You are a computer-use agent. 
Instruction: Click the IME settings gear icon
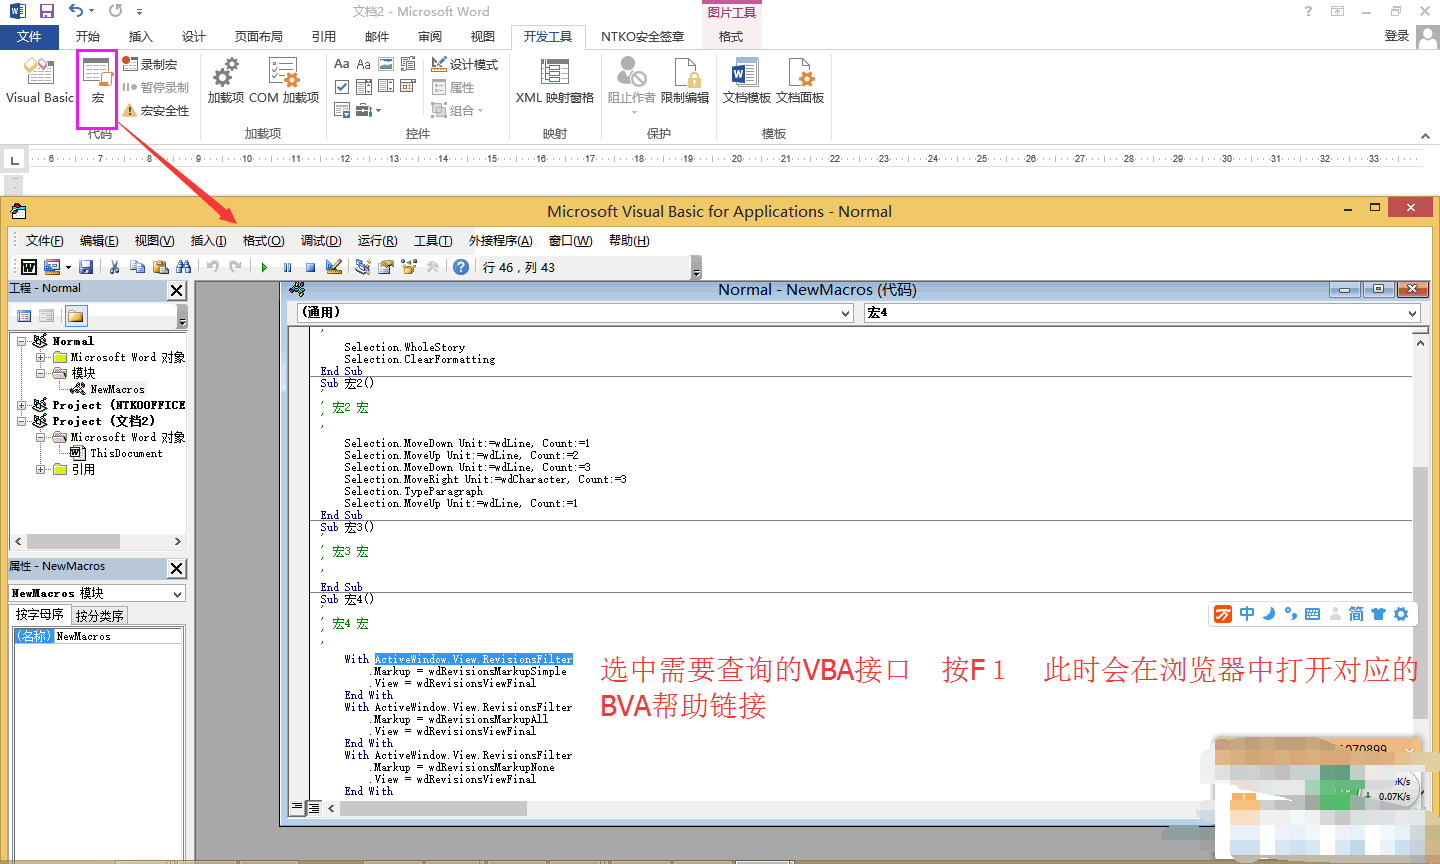[x=1401, y=614]
